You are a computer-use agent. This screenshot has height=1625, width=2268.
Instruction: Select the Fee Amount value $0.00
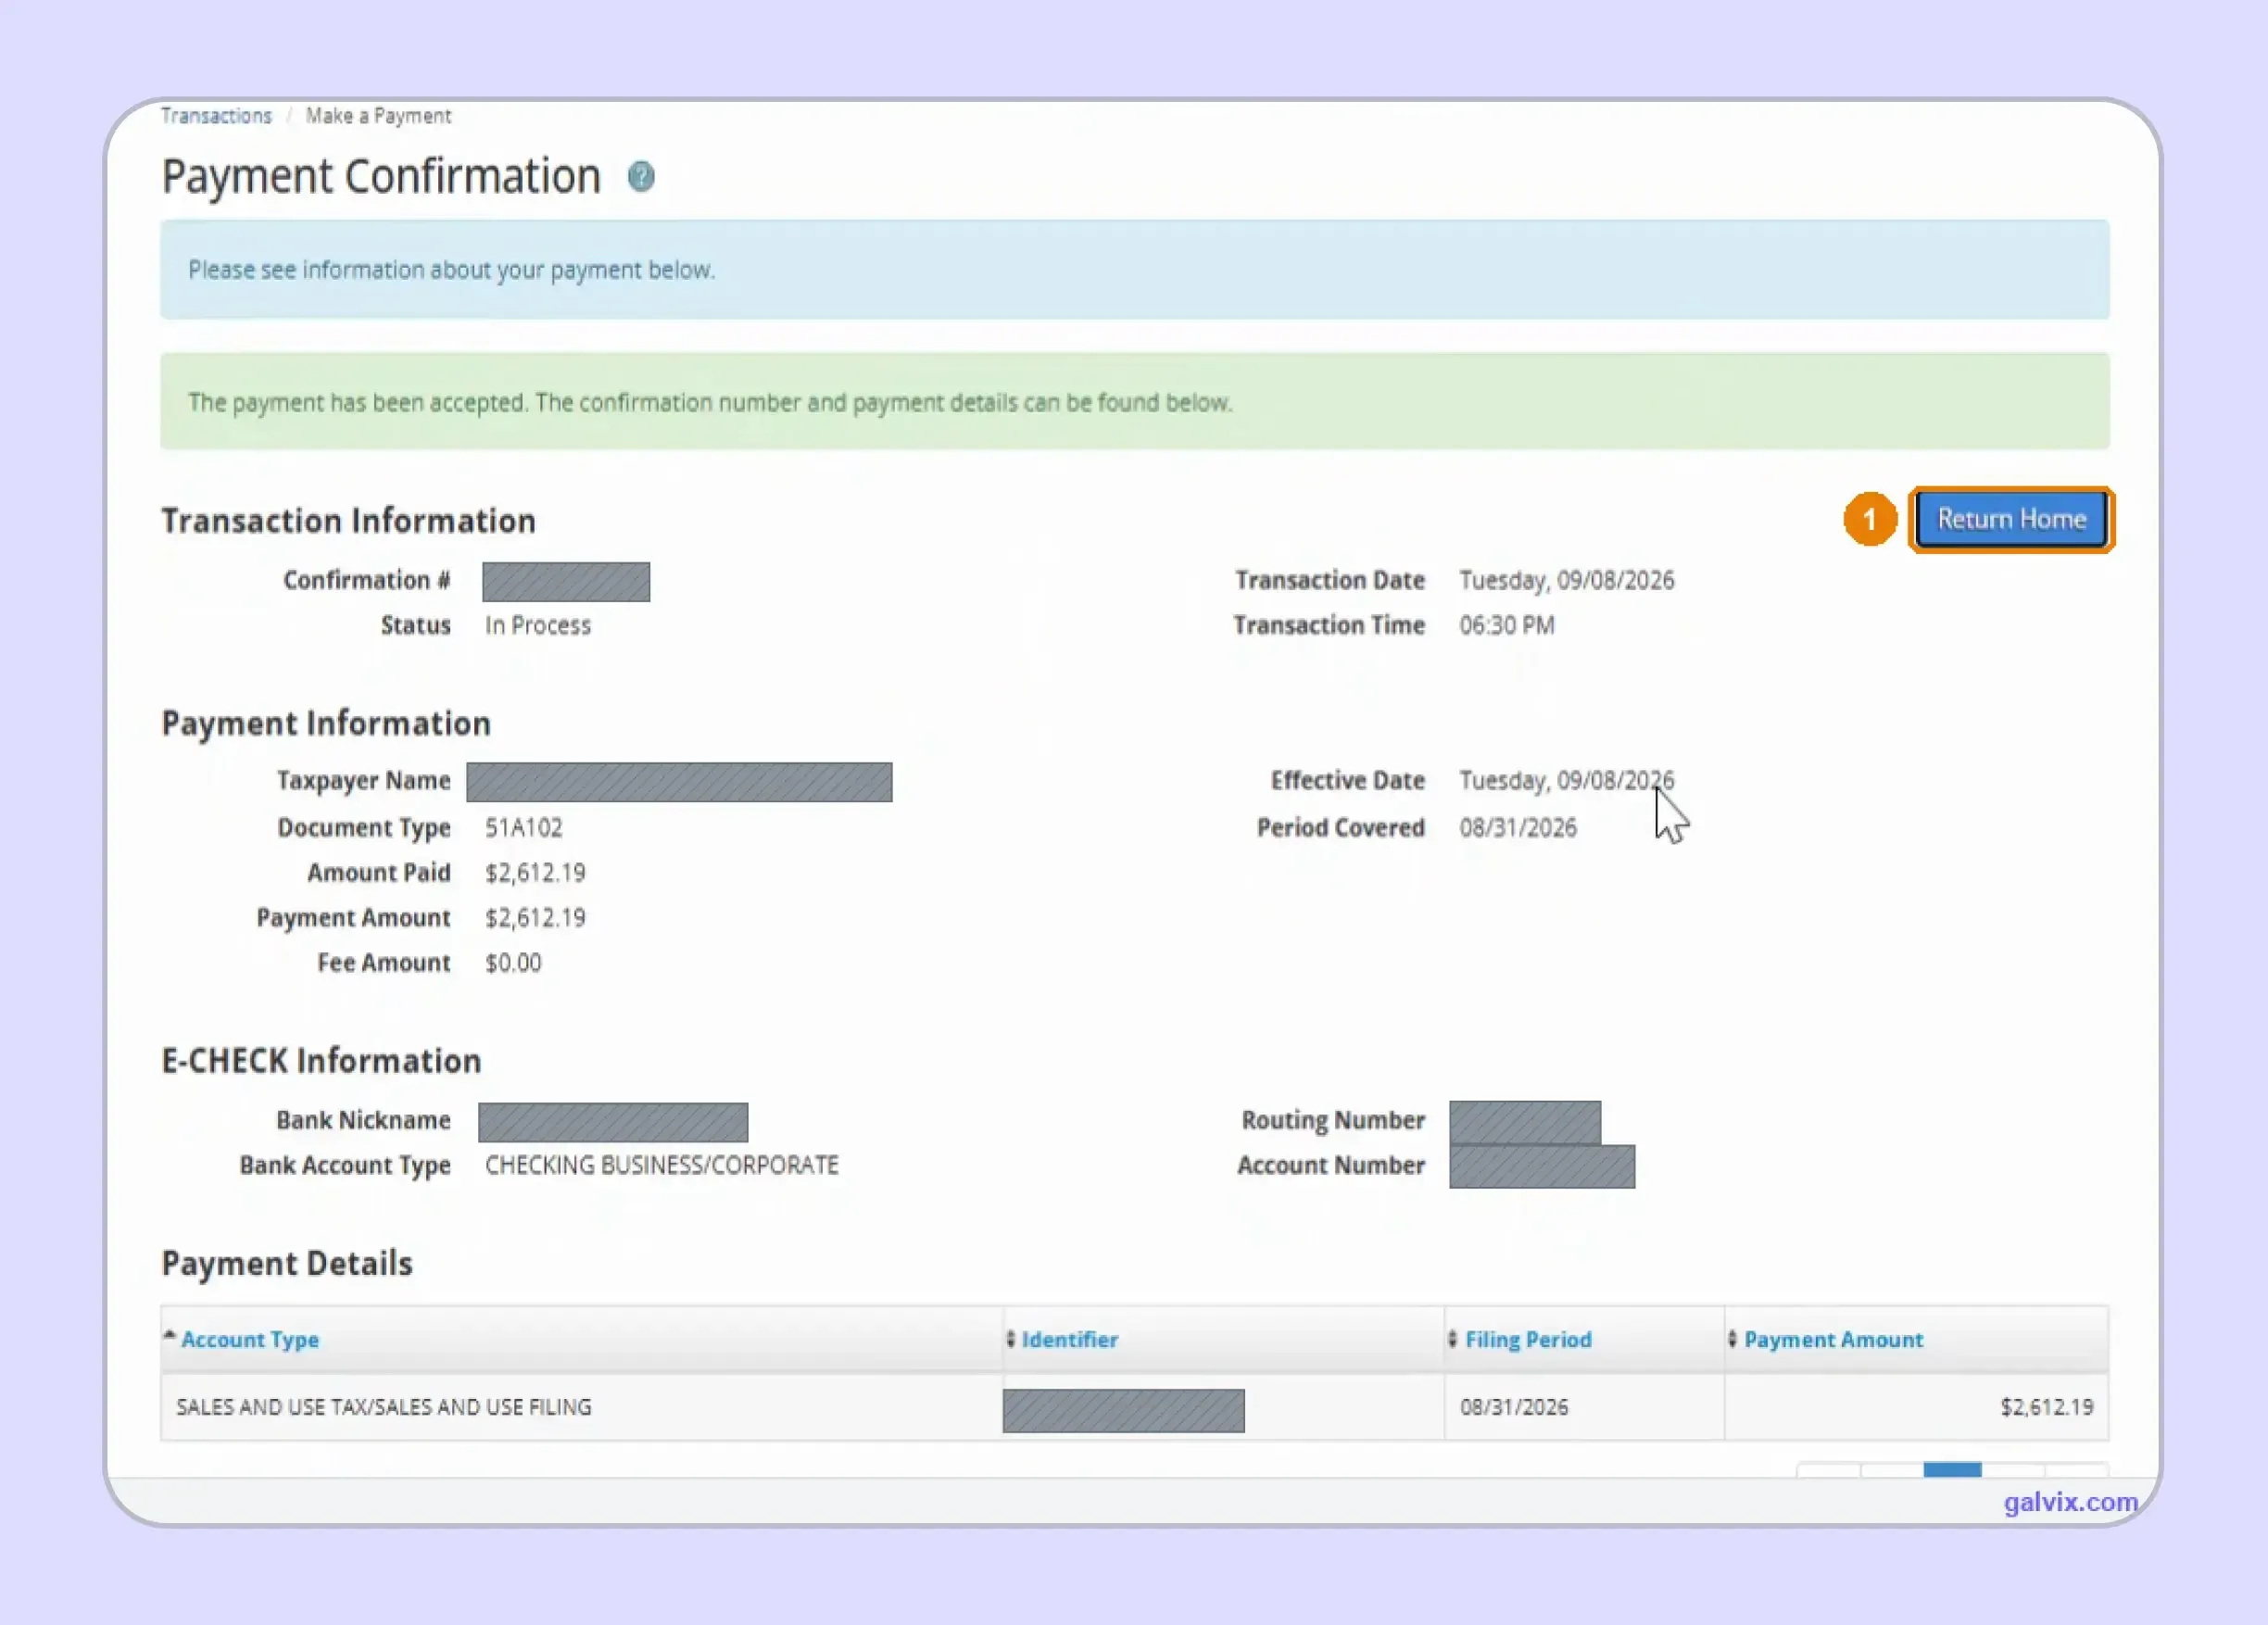[513, 963]
